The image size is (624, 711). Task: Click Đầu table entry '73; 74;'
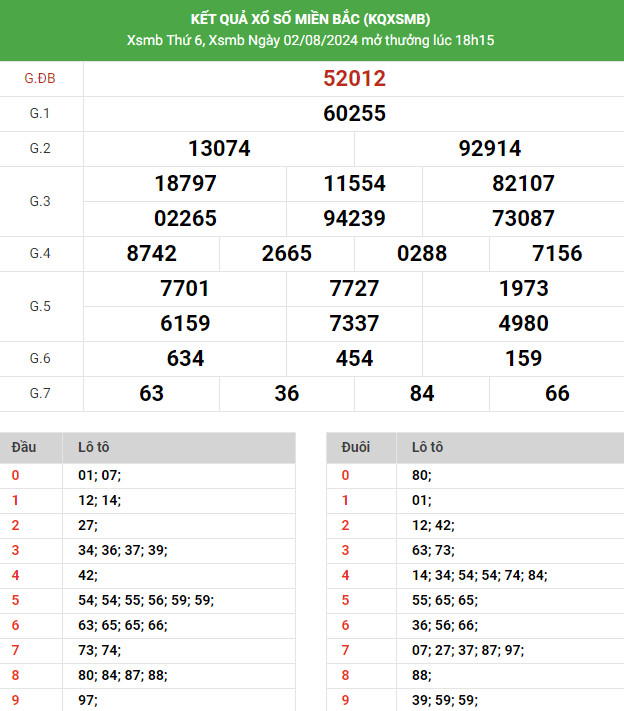click(99, 650)
